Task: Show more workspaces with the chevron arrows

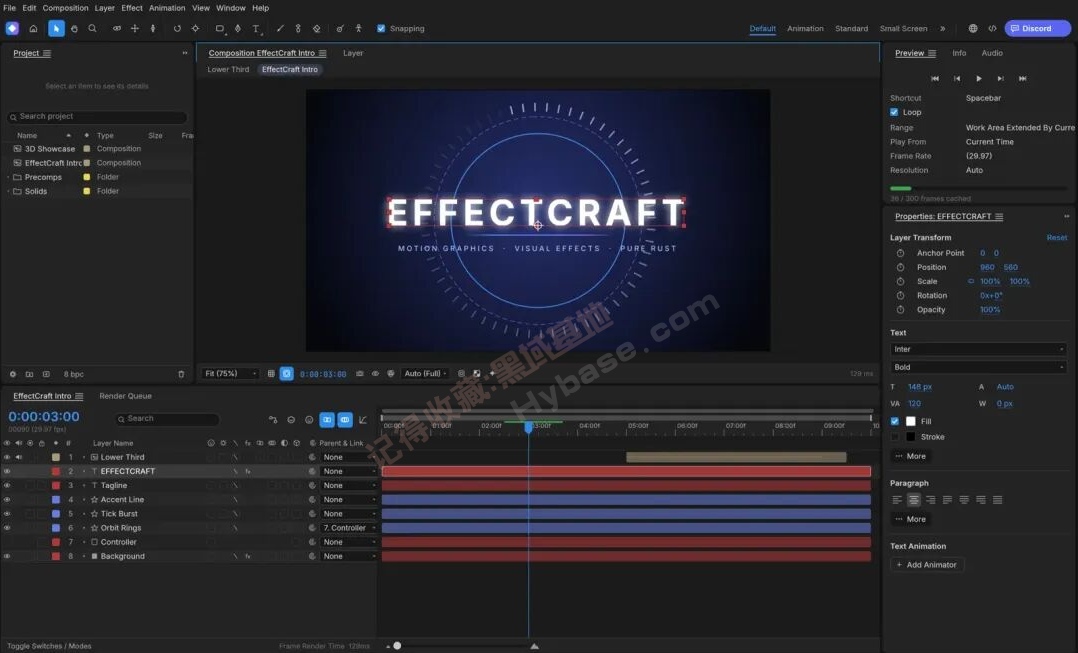Action: pyautogui.click(x=943, y=29)
